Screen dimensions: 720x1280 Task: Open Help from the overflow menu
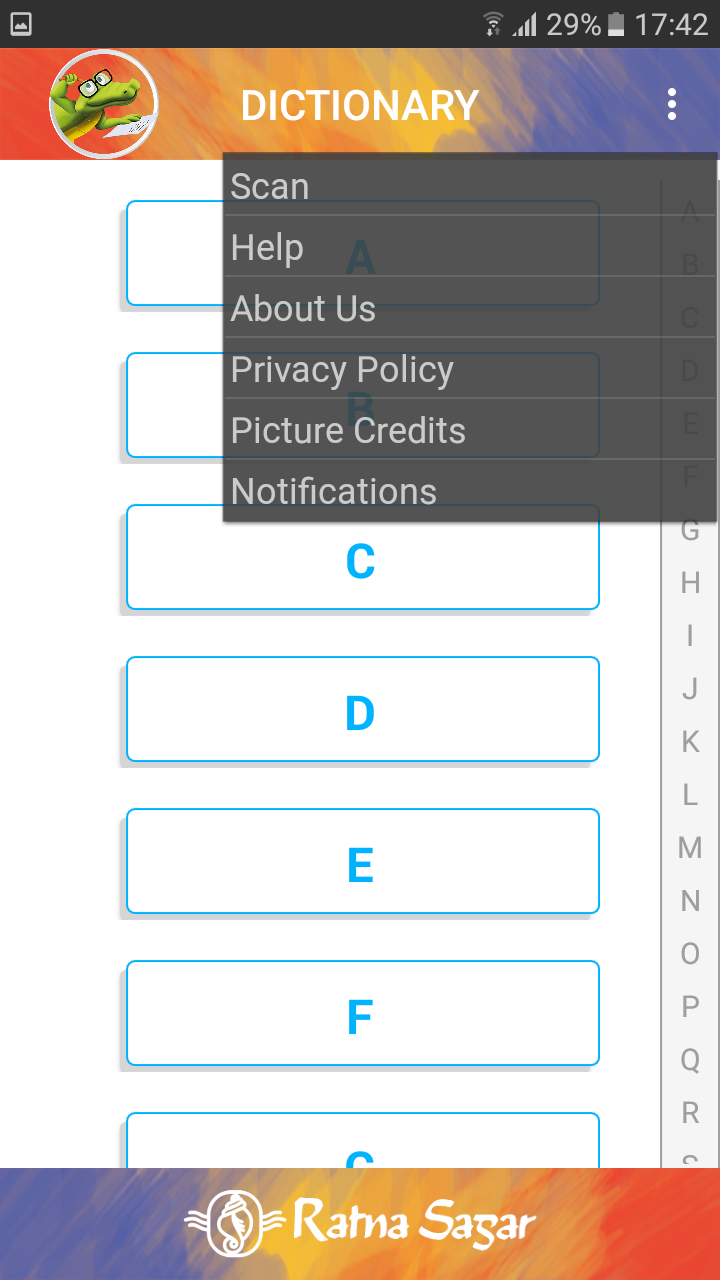[x=470, y=247]
